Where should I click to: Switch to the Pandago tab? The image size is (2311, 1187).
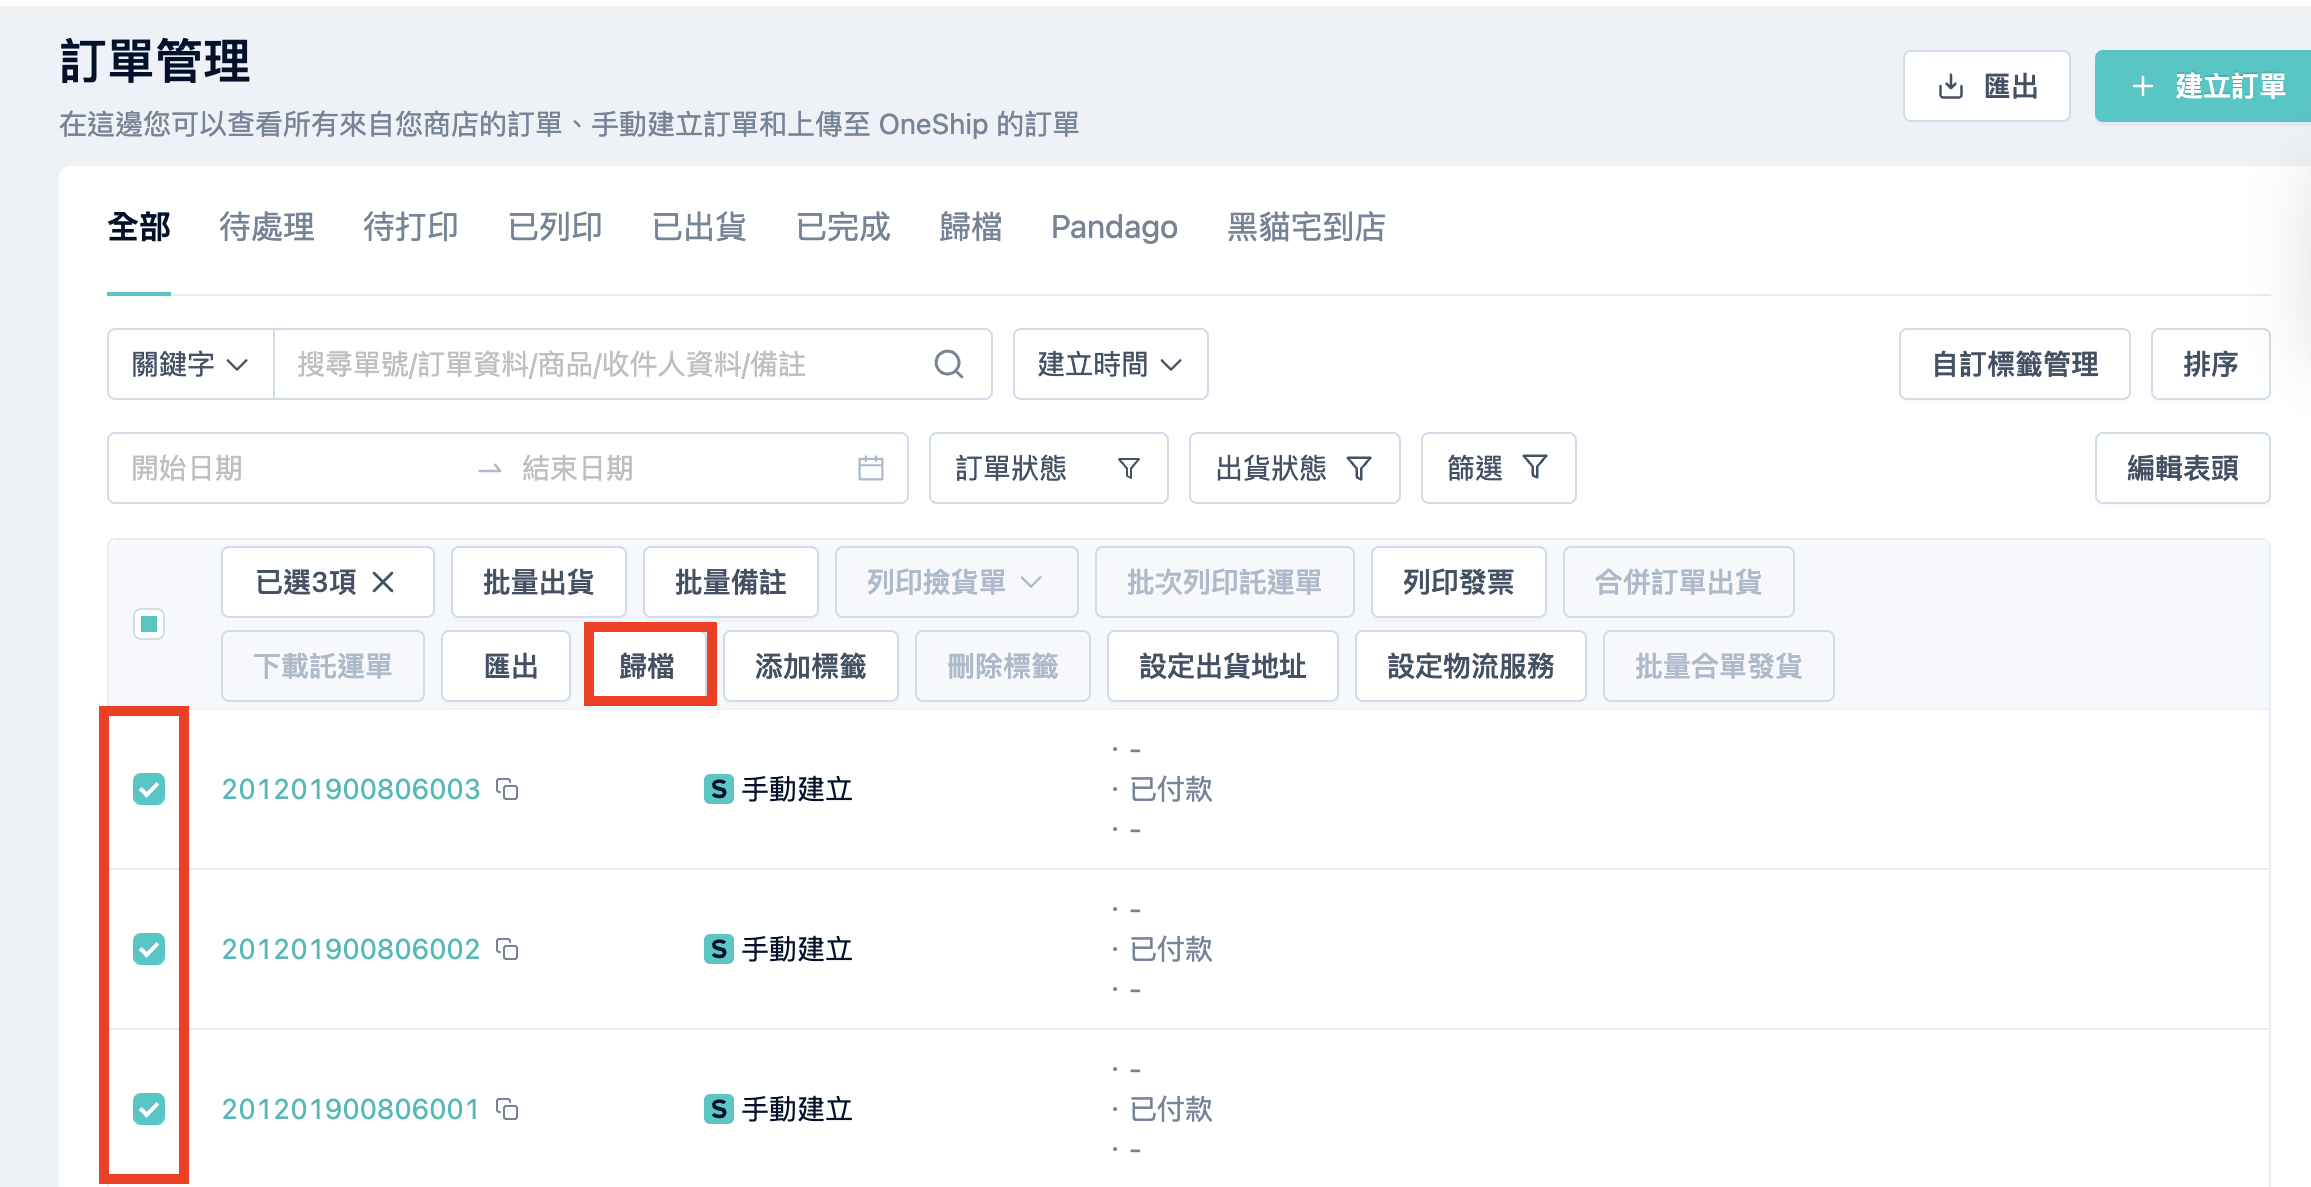pos(1114,227)
